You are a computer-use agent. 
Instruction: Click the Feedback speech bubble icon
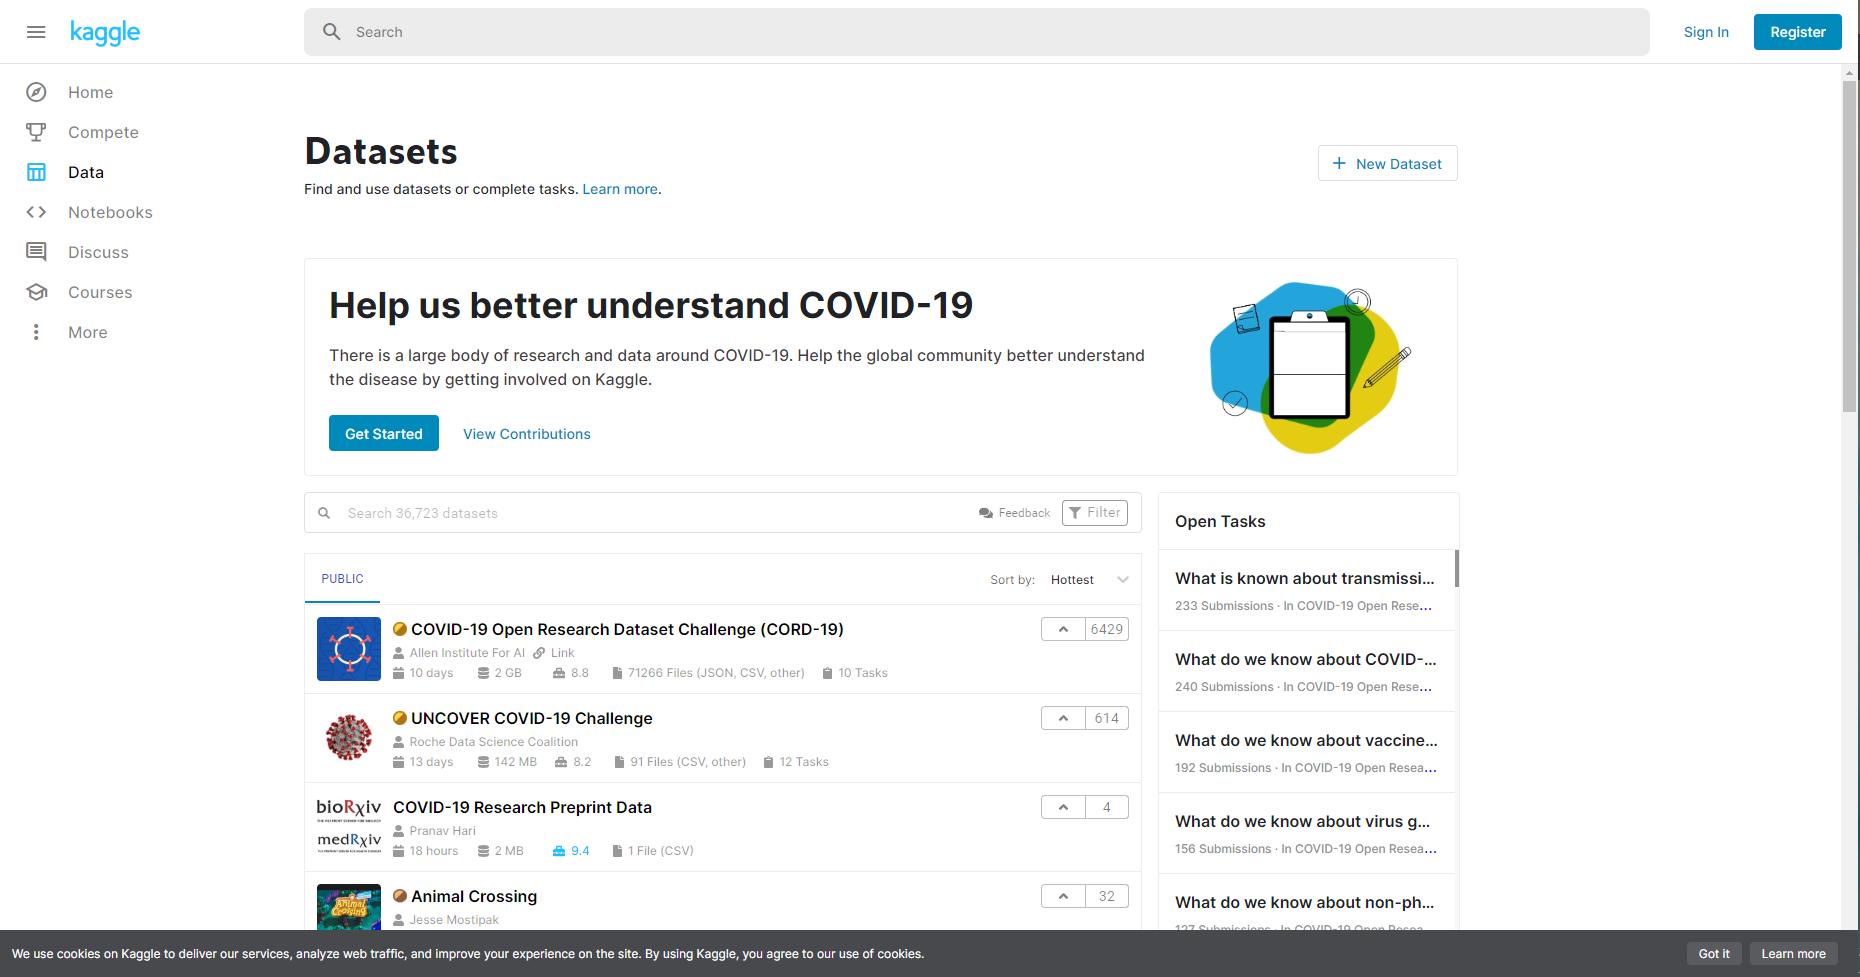click(x=986, y=513)
